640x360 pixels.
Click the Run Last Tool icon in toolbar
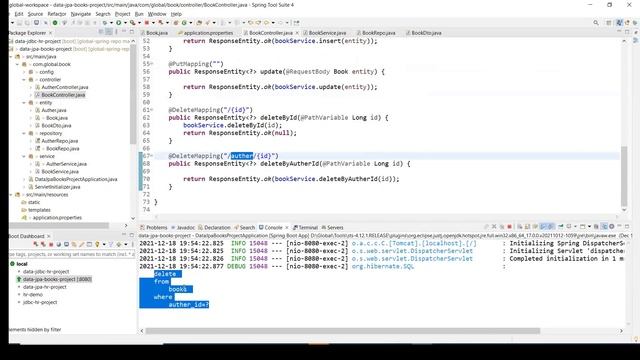point(132,23)
